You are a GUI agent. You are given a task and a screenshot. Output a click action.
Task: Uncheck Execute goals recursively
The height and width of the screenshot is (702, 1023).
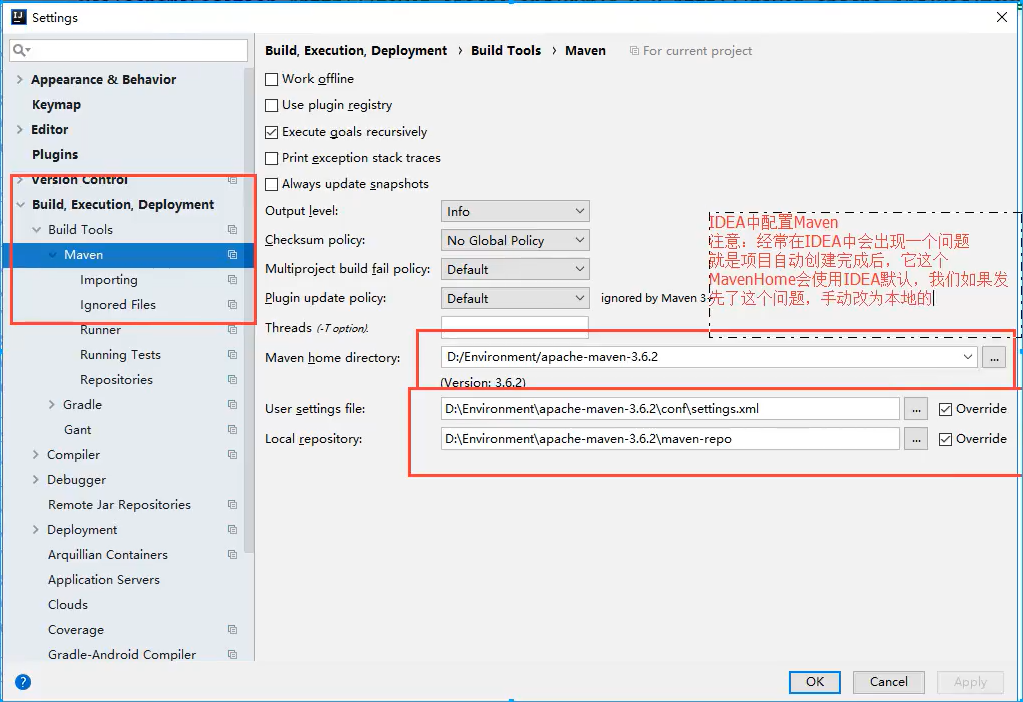(271, 132)
